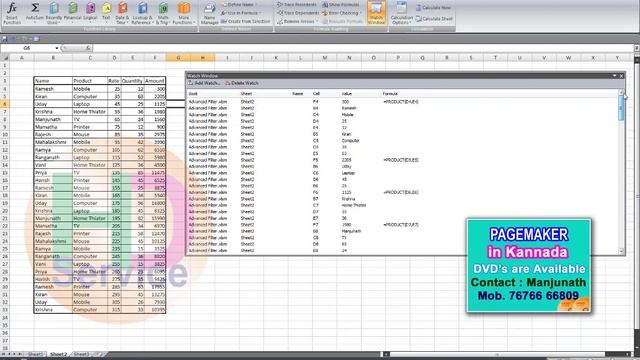640x360 pixels.
Task: Open the Text functions menu
Action: [x=106, y=13]
